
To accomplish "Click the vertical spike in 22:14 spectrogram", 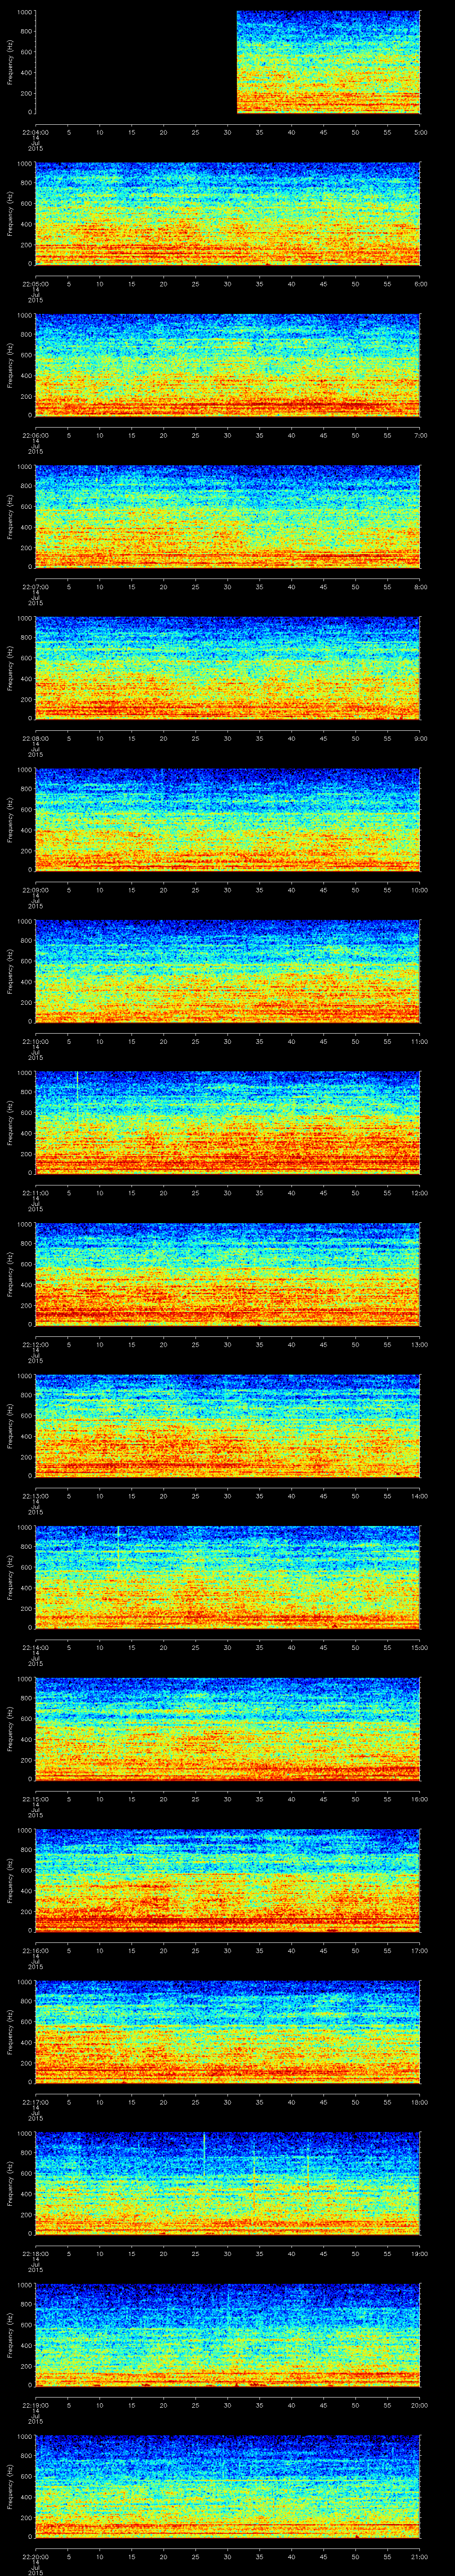I will pos(118,1546).
